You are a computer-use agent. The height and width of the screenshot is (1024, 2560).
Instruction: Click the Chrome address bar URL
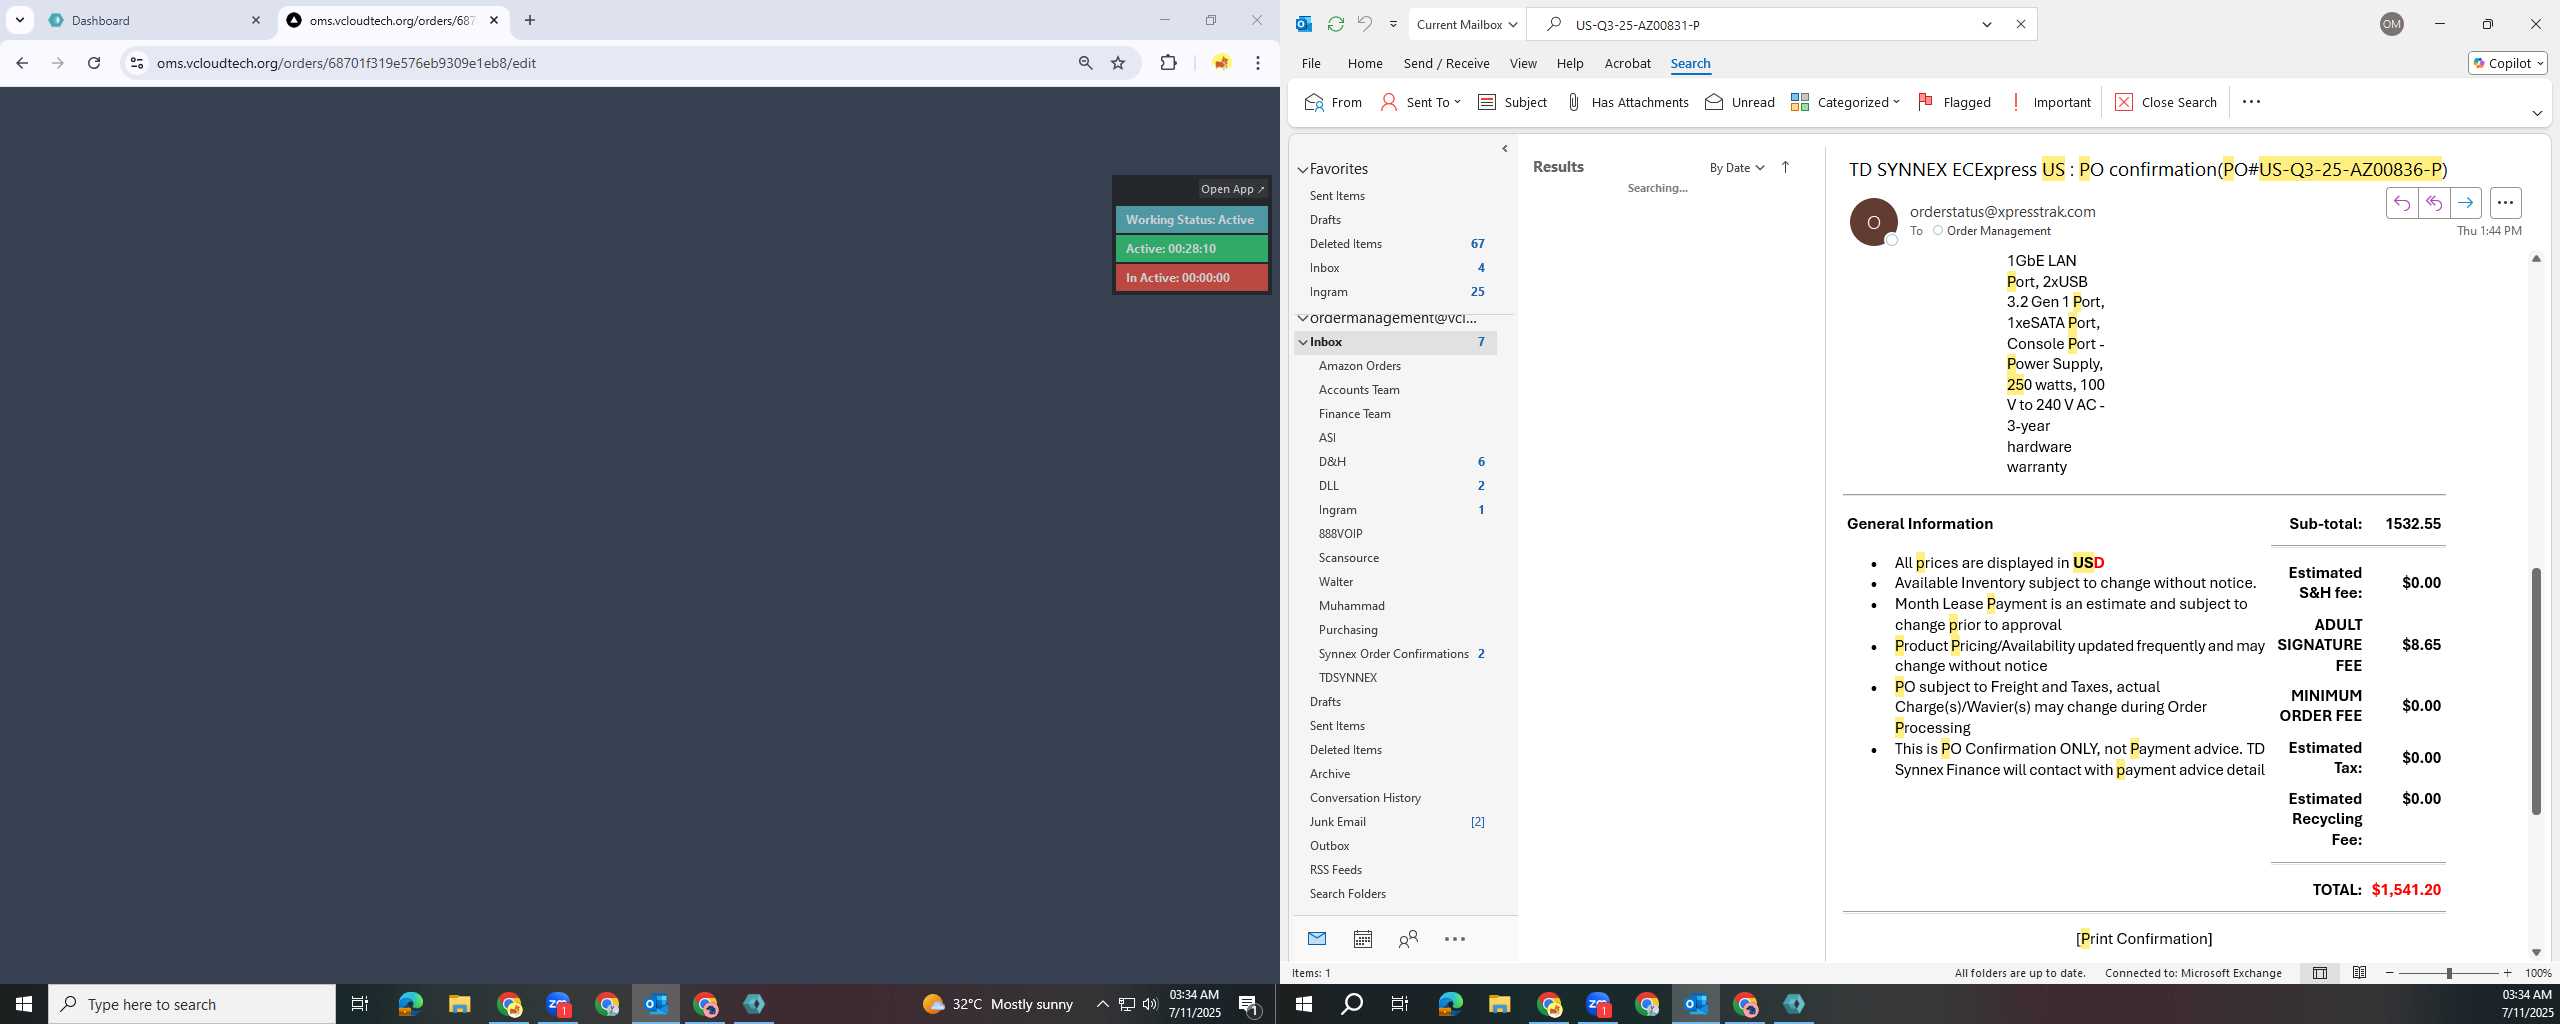tap(346, 63)
